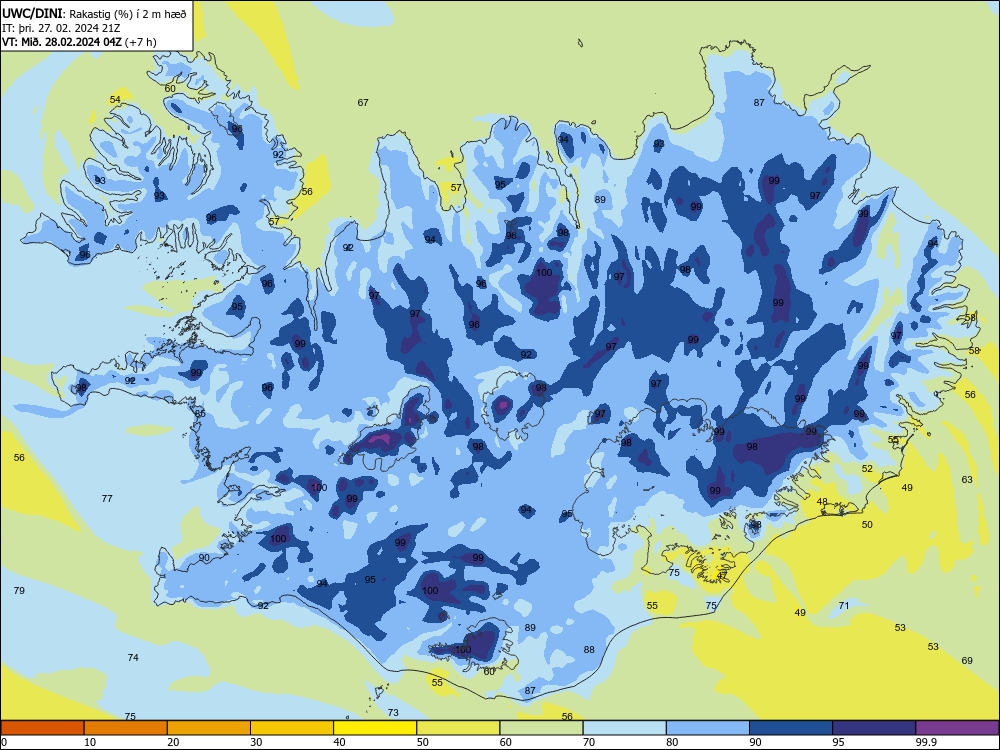Click the humidity value 77 over Faxaflói bay
This screenshot has width=1000, height=750.
(107, 498)
